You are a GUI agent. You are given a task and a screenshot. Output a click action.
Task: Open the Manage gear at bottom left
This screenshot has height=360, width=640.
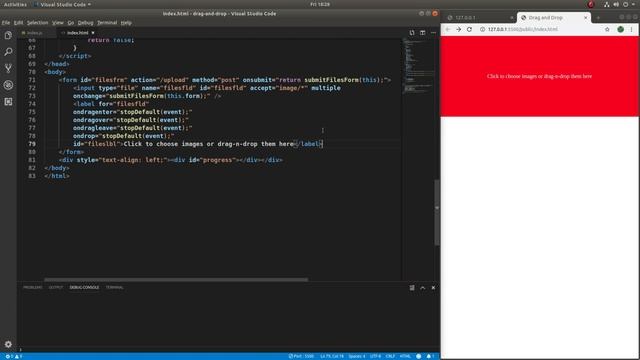coord(8,344)
